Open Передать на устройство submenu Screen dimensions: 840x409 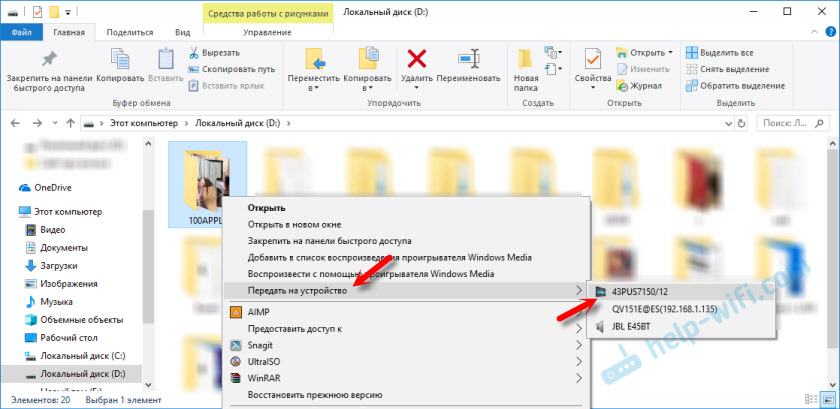point(404,290)
